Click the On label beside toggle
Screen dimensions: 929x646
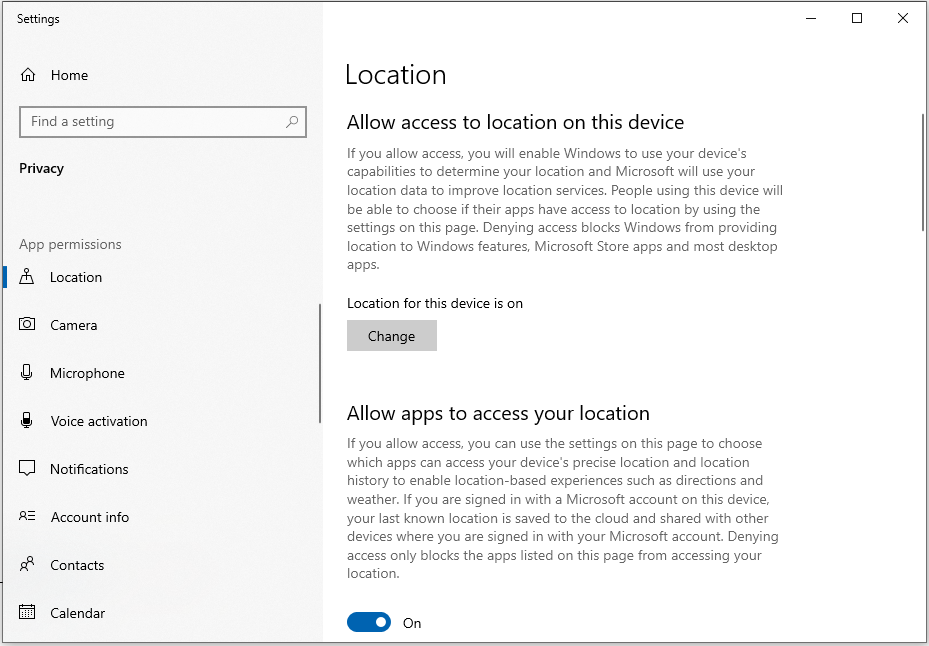click(x=412, y=623)
